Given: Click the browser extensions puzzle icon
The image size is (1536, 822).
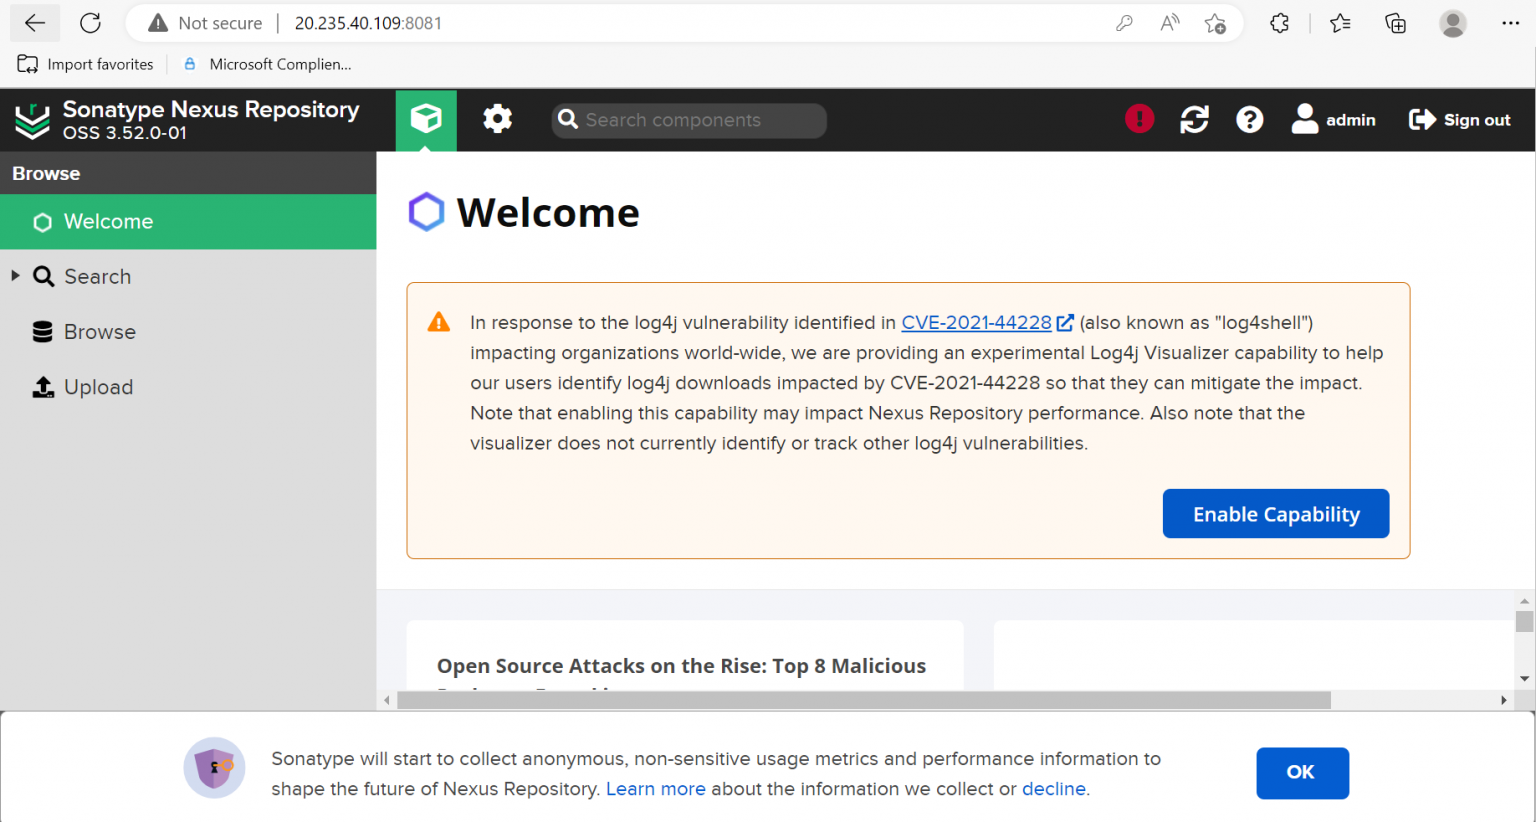Looking at the screenshot, I should tap(1279, 23).
